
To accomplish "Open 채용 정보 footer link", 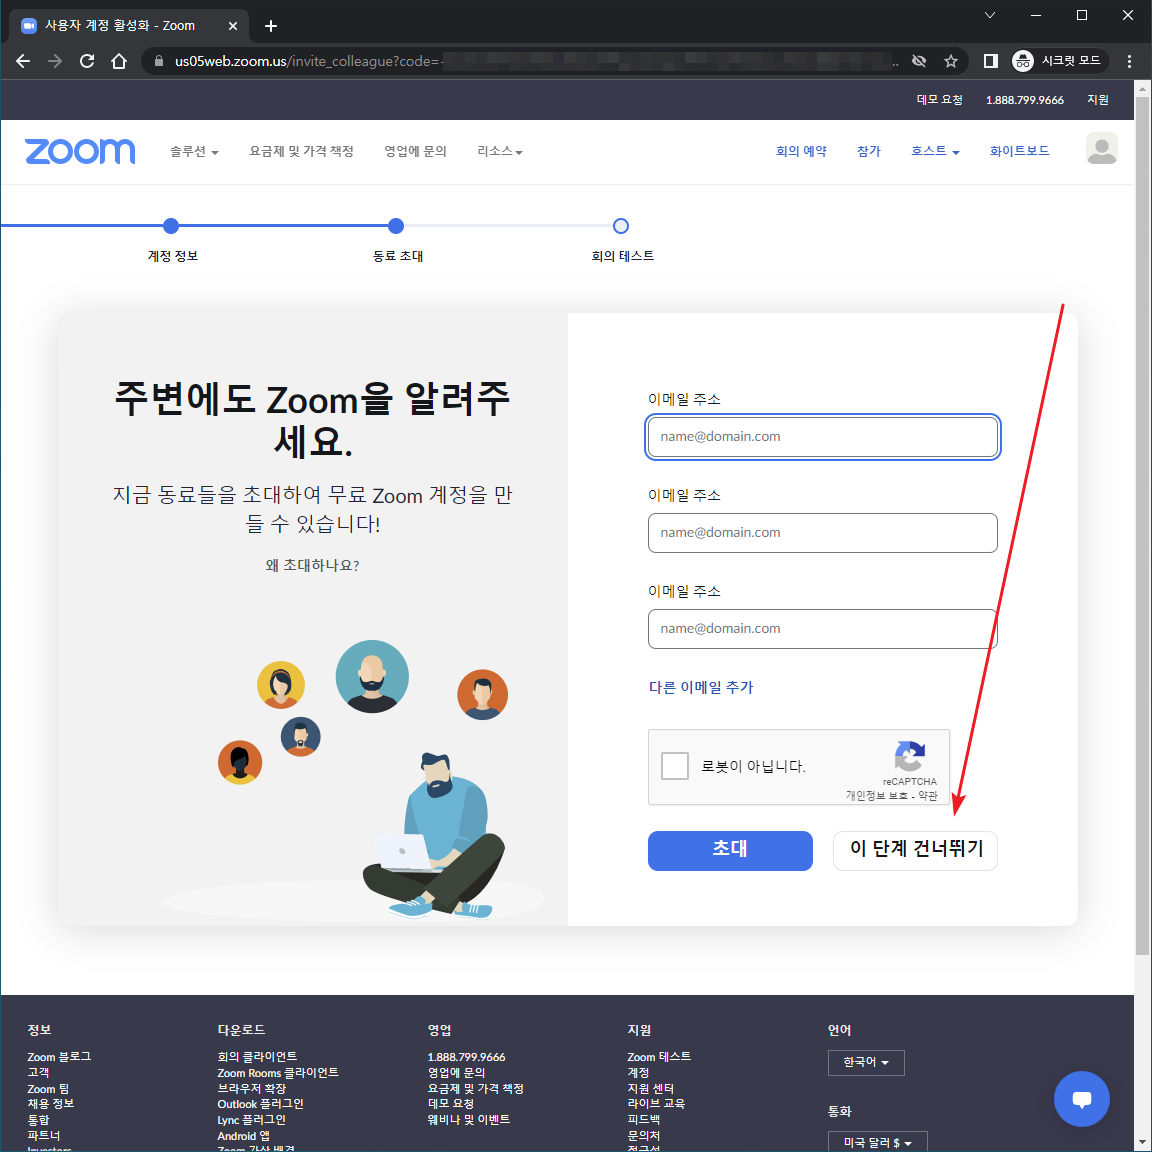I will (51, 1104).
